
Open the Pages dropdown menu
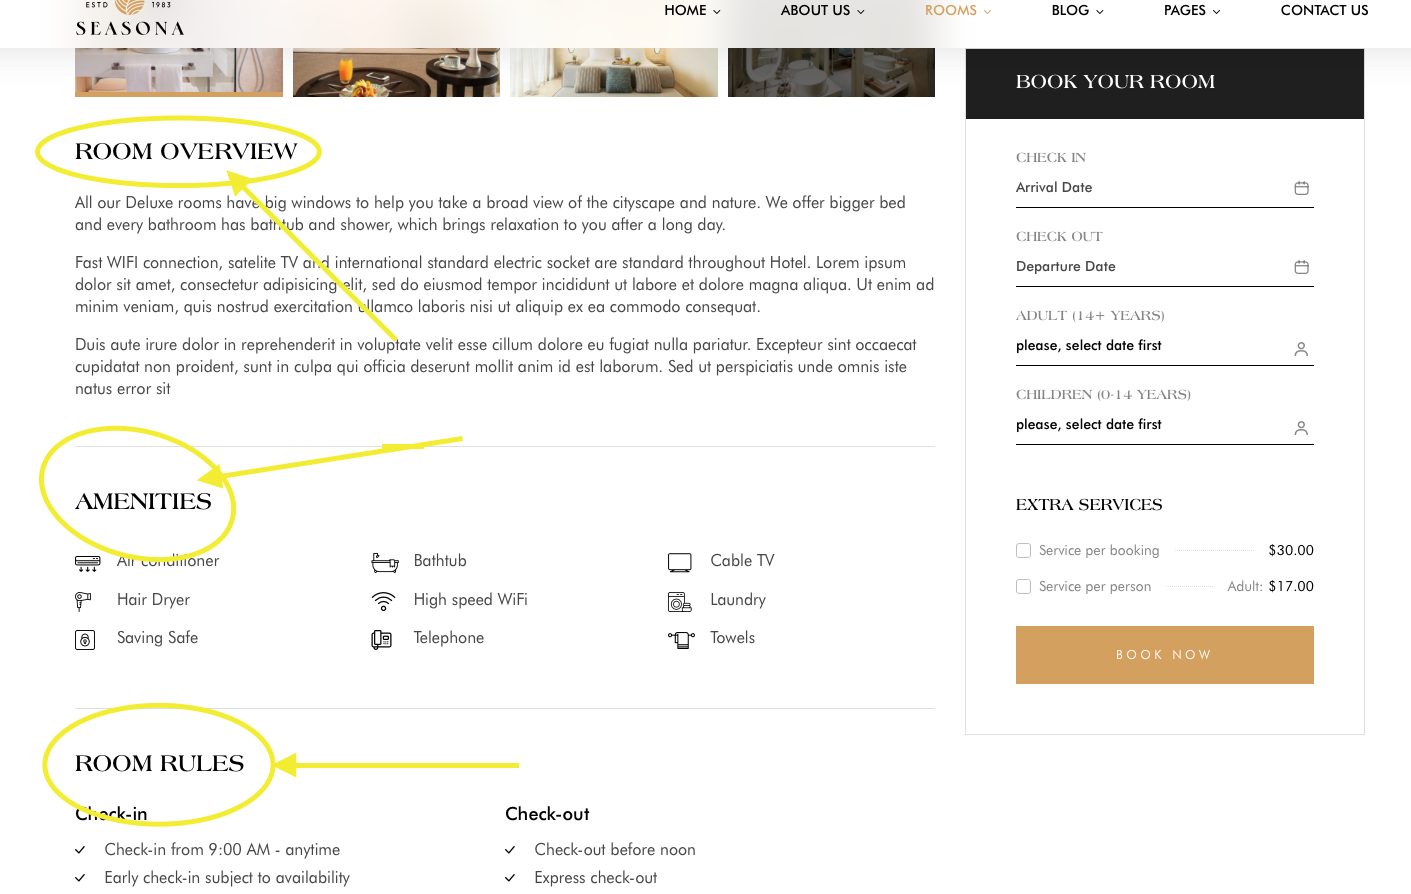(x=1192, y=11)
